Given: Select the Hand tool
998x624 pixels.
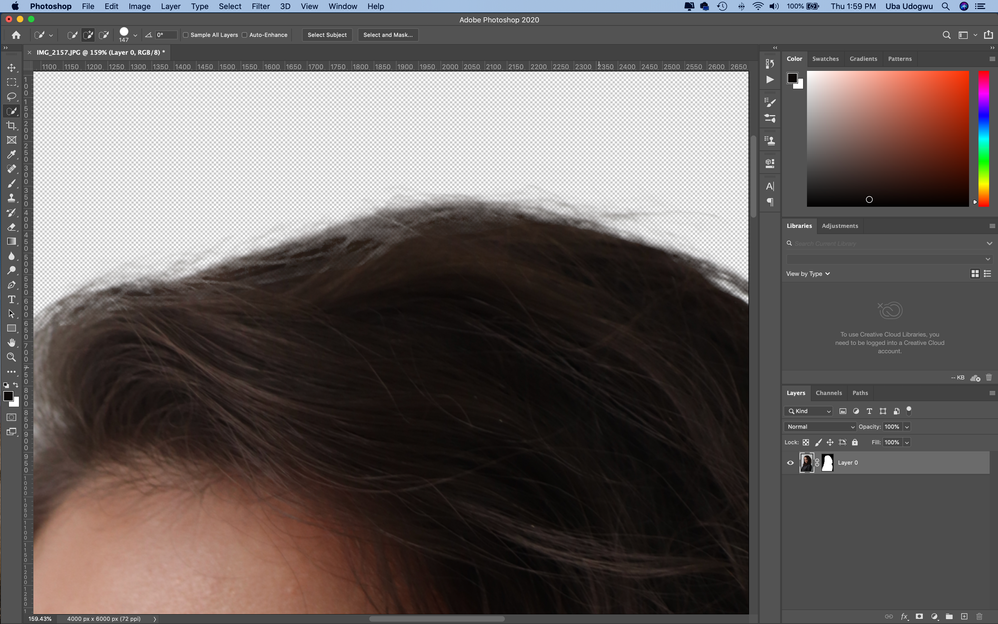Looking at the screenshot, I should tap(11, 343).
